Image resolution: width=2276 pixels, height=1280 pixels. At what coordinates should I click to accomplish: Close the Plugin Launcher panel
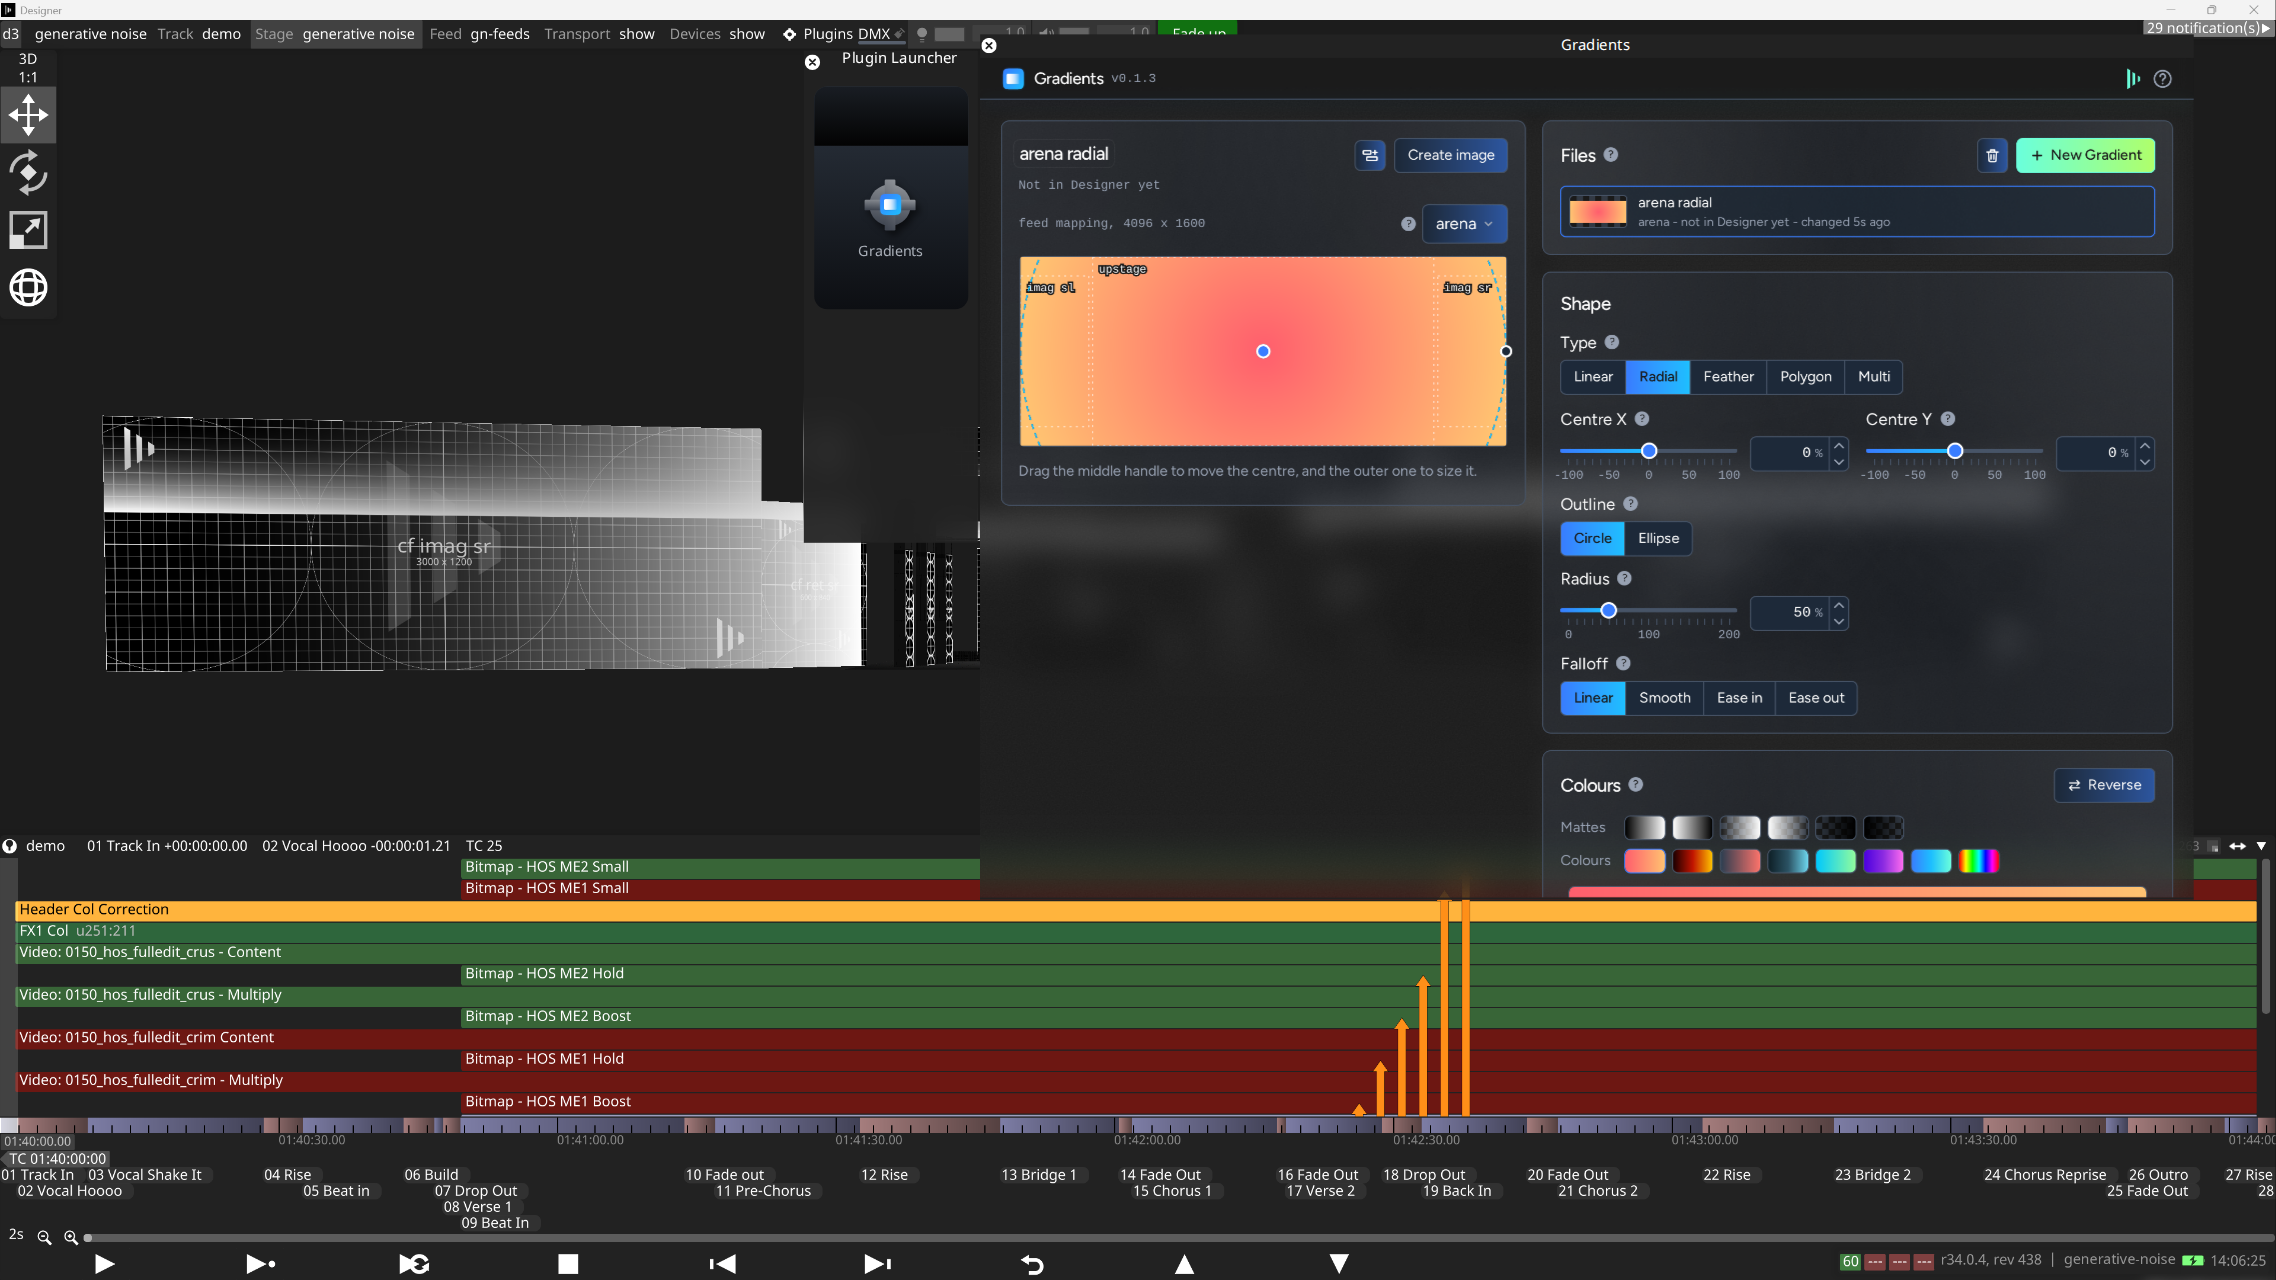click(812, 62)
